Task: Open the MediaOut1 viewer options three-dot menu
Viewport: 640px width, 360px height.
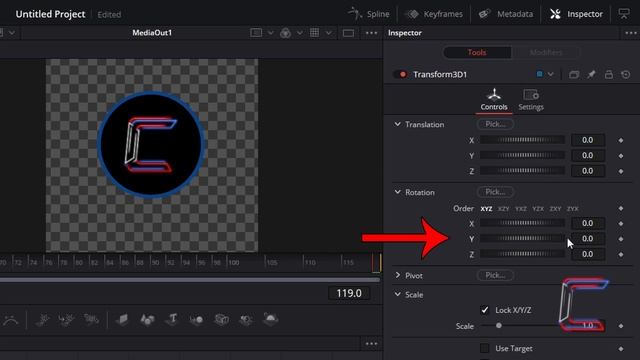Action: coord(371,33)
